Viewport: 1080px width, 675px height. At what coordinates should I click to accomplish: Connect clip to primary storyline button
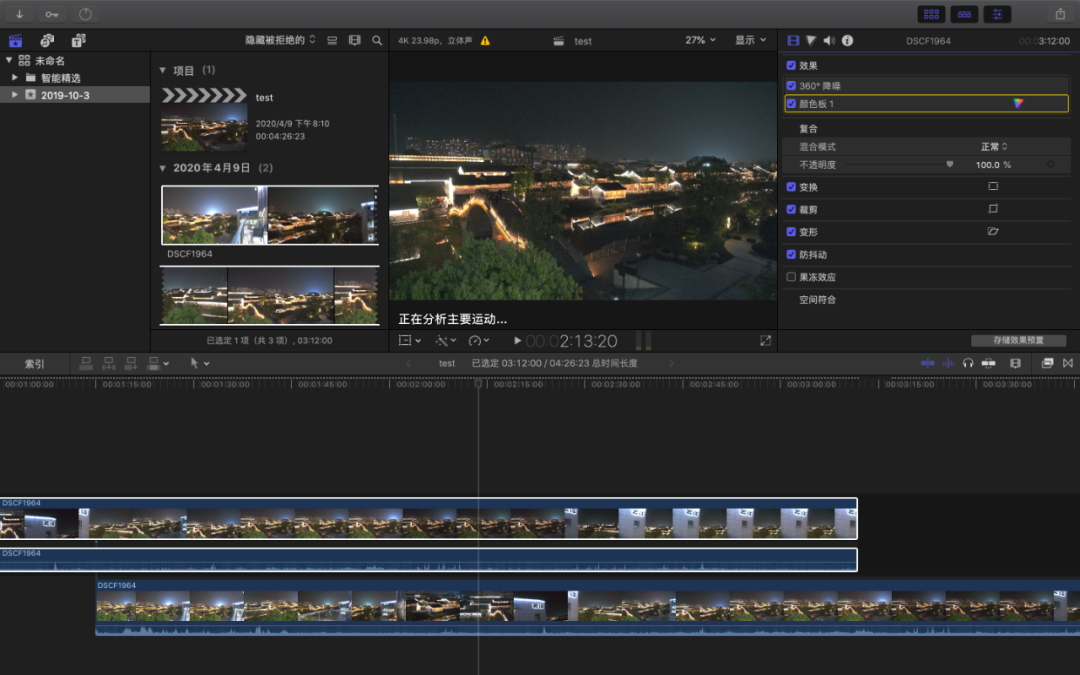(86, 363)
